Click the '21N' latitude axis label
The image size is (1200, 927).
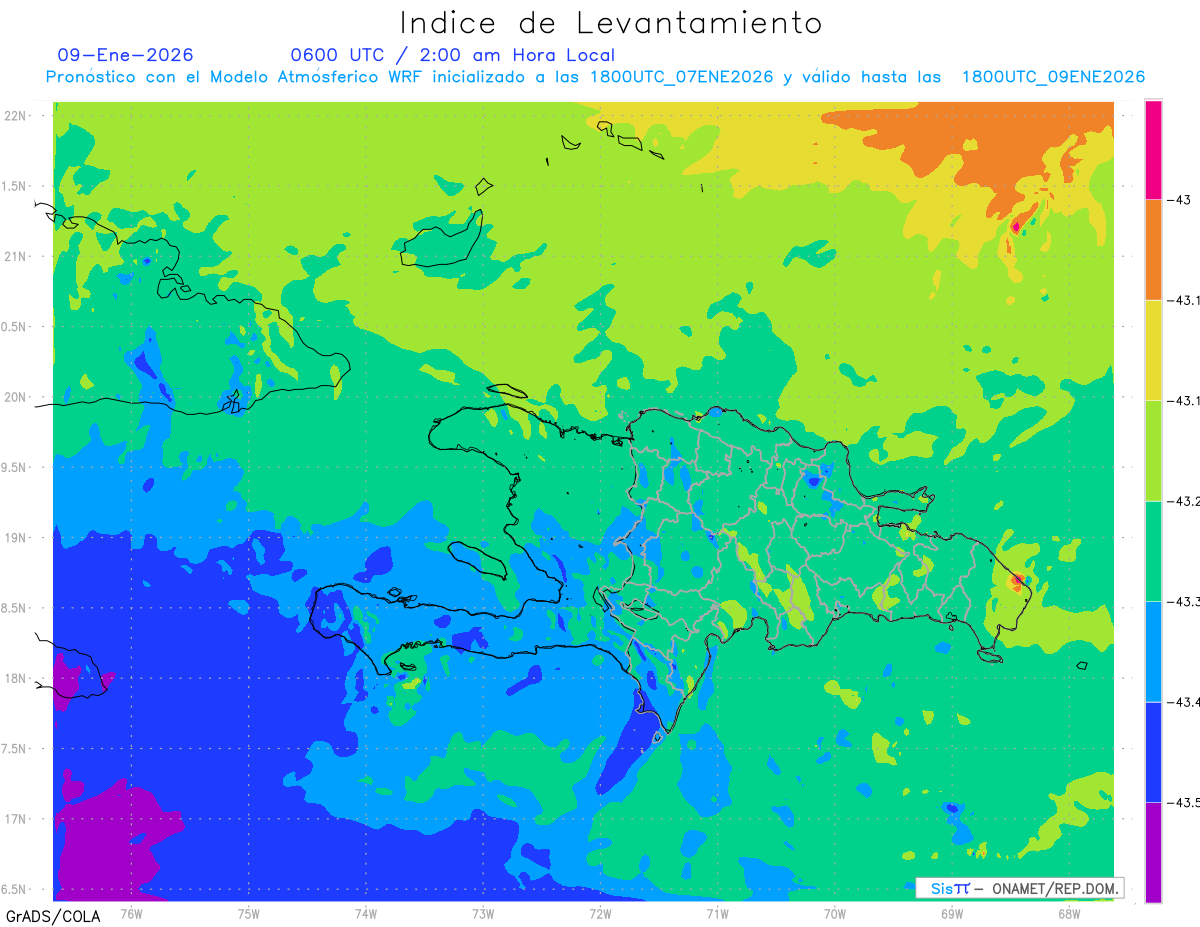click(15, 256)
